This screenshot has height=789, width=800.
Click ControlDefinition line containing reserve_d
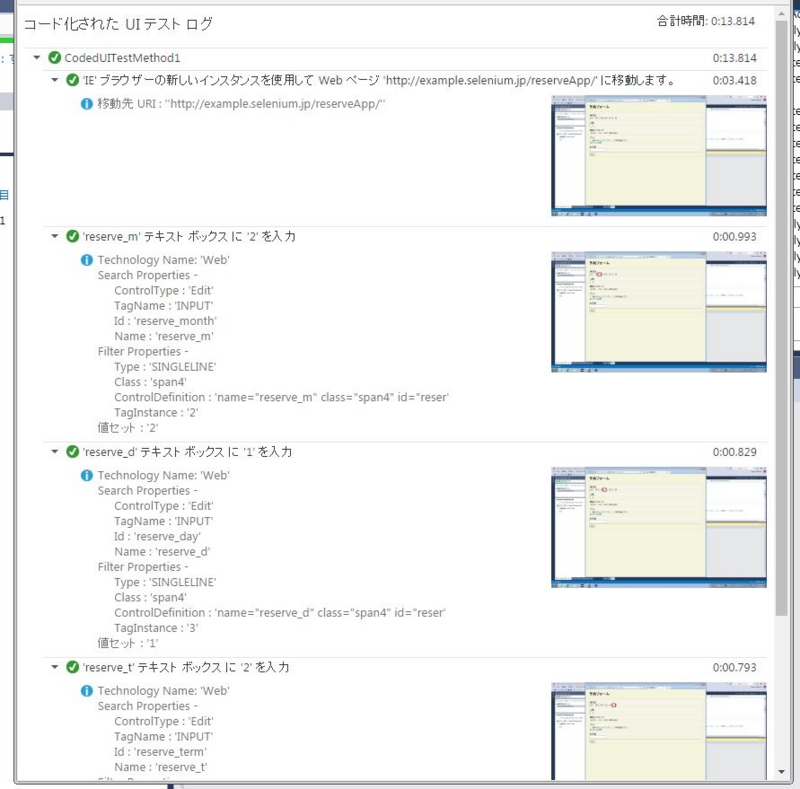point(280,612)
